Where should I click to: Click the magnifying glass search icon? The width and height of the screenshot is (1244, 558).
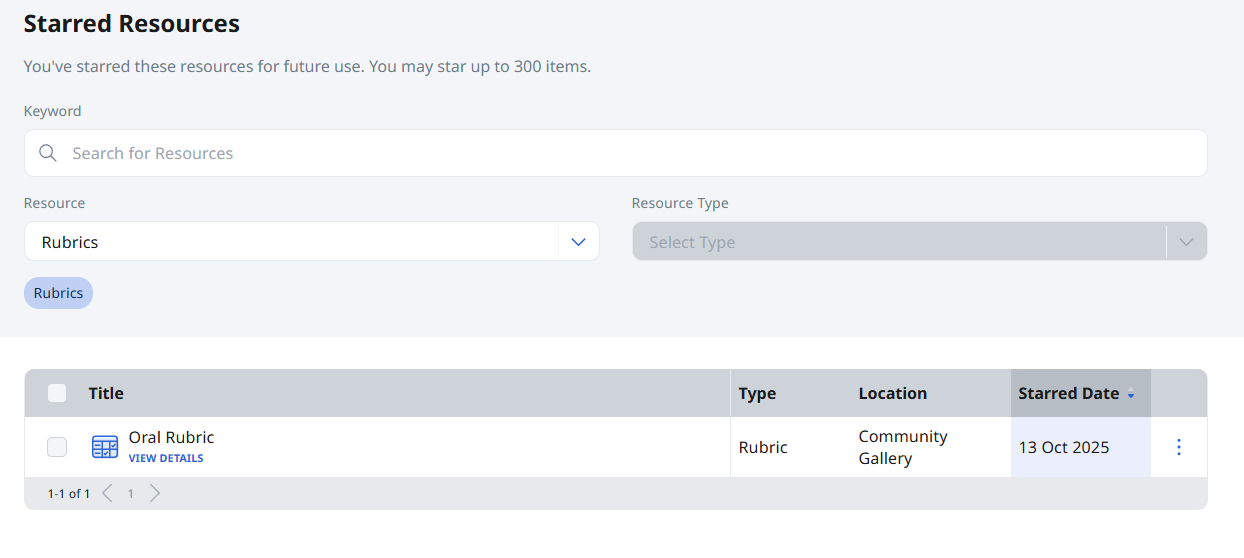(x=47, y=153)
